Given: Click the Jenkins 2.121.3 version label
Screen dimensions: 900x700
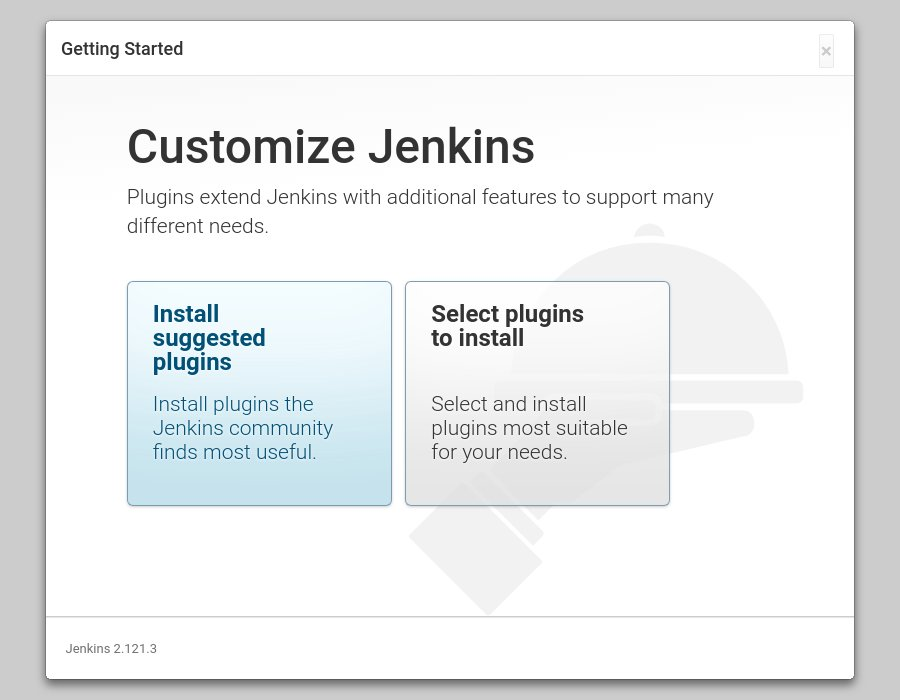Looking at the screenshot, I should coord(111,648).
